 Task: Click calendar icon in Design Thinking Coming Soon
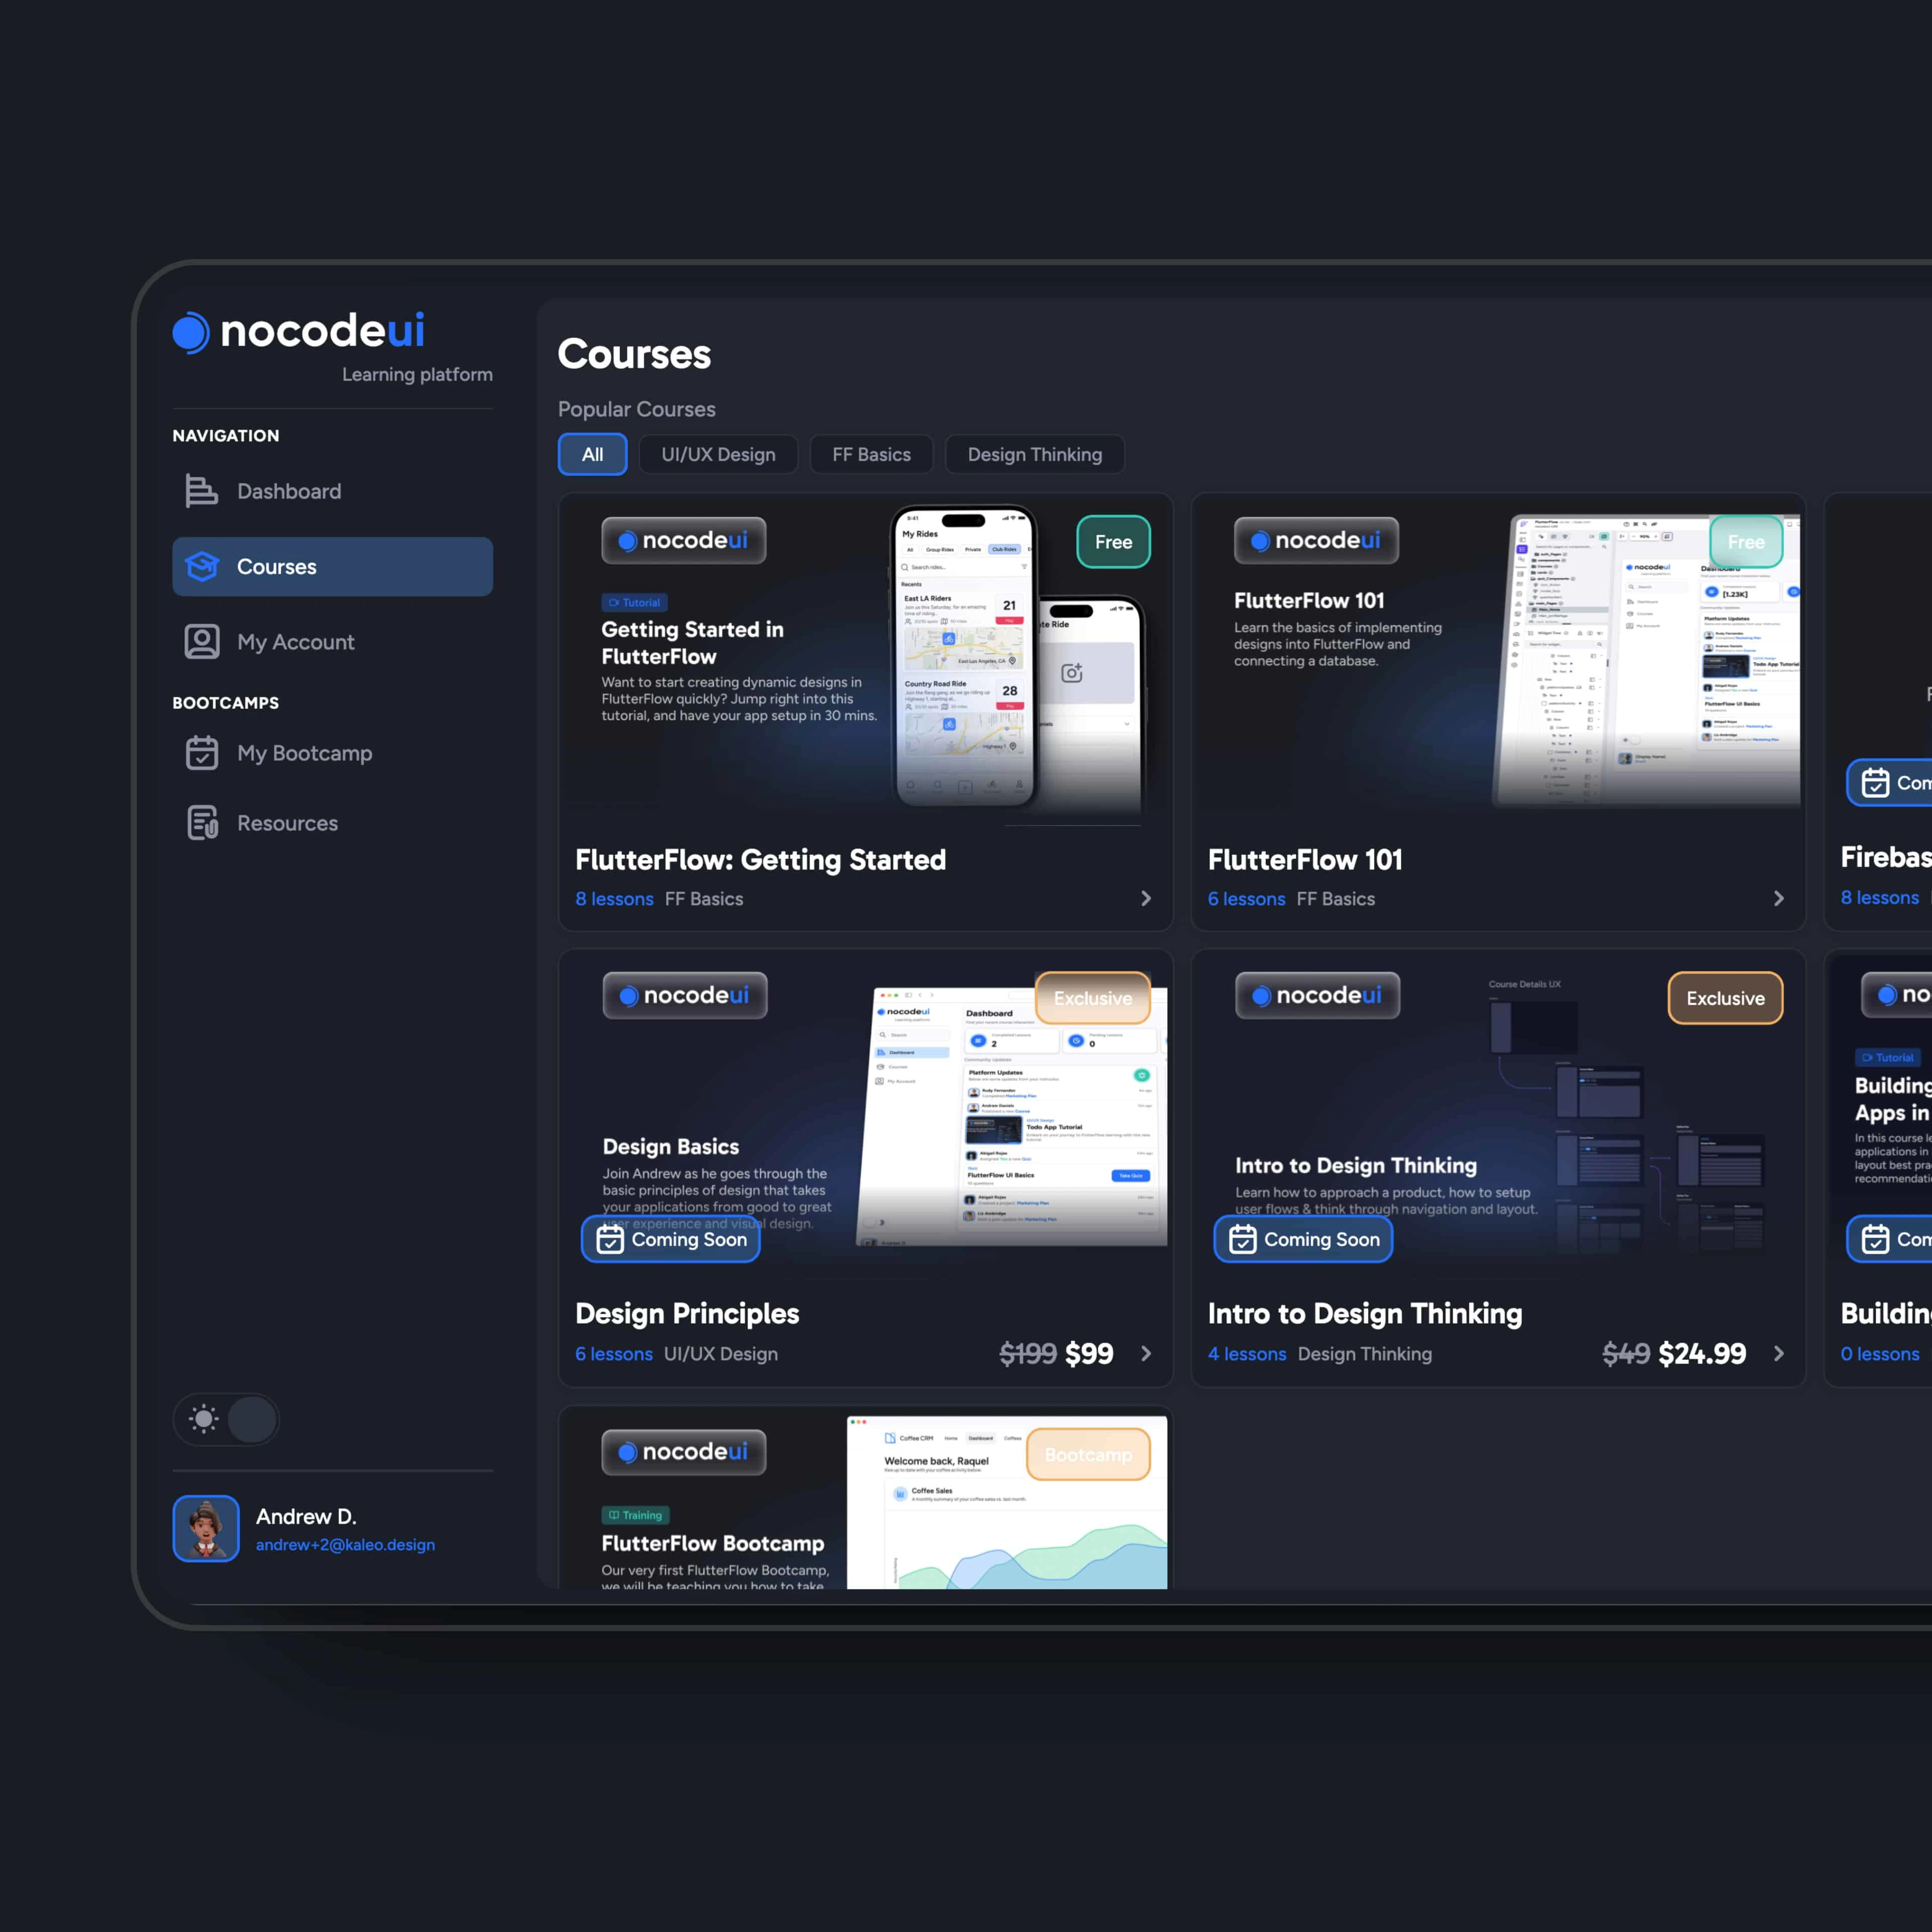pyautogui.click(x=1242, y=1239)
